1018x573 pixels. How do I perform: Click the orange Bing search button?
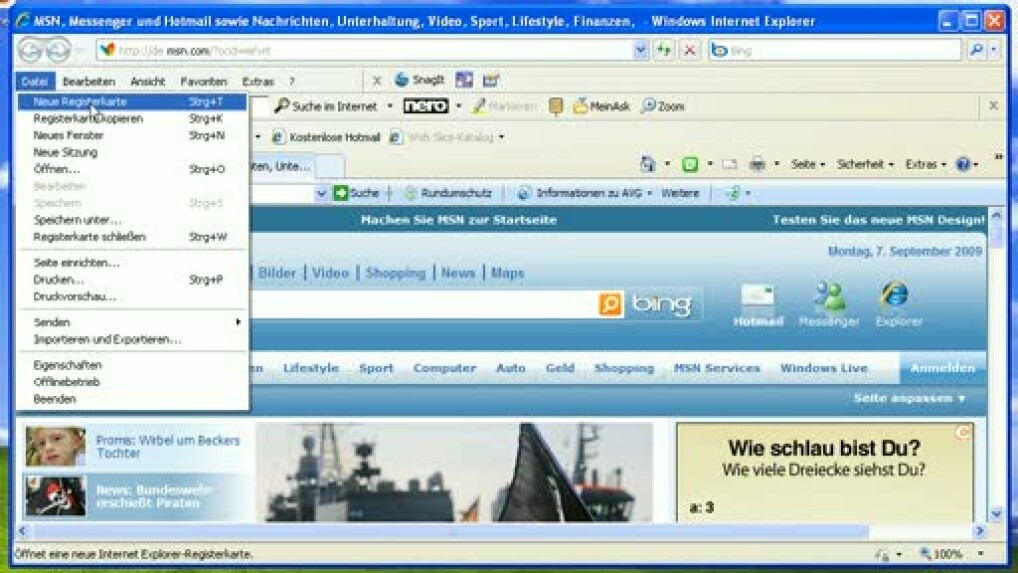point(610,304)
